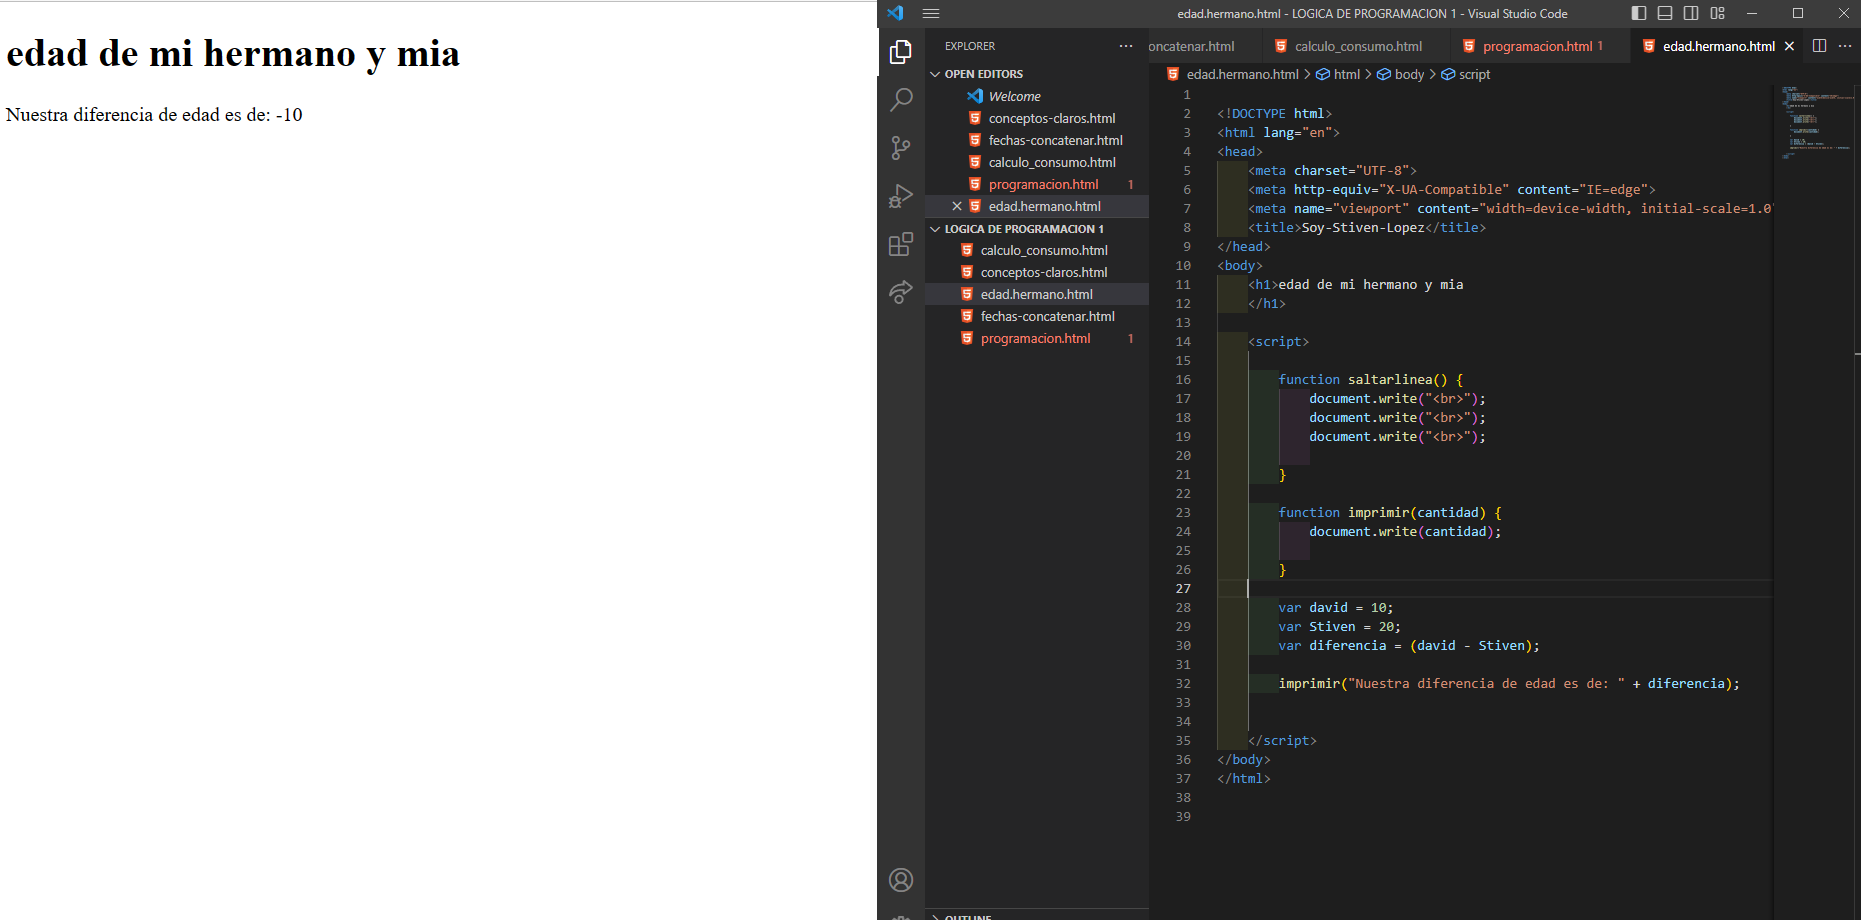Open programacion.html in Open Editors

(1043, 184)
